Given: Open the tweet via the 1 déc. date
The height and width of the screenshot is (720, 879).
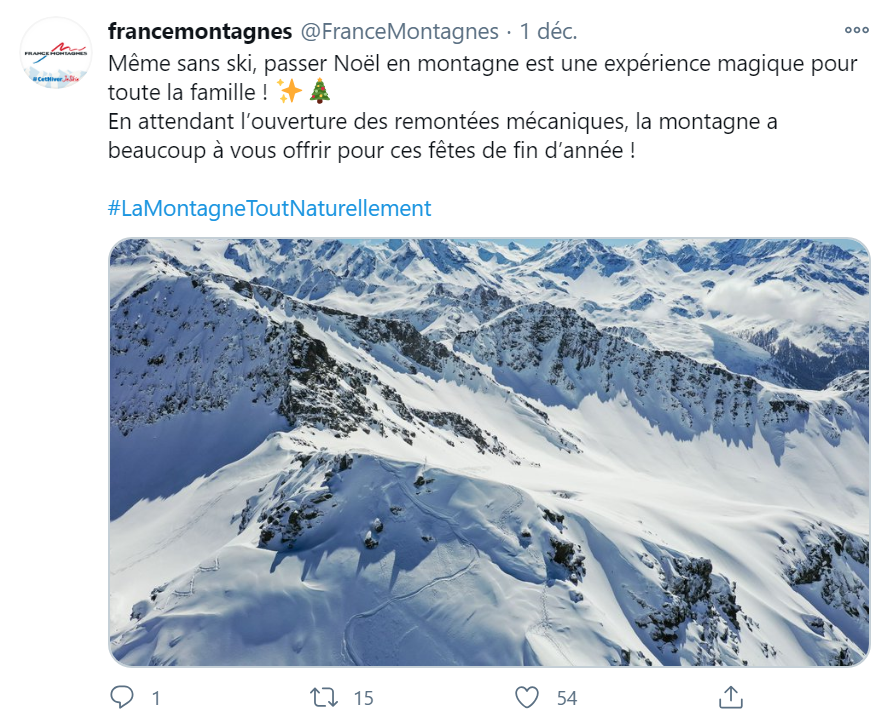Looking at the screenshot, I should 548,31.
